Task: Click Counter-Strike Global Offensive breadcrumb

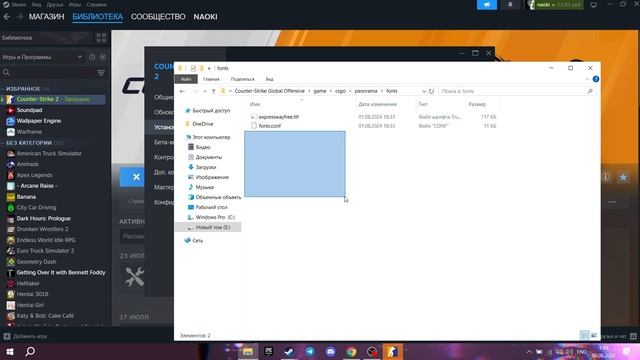Action: coord(269,91)
